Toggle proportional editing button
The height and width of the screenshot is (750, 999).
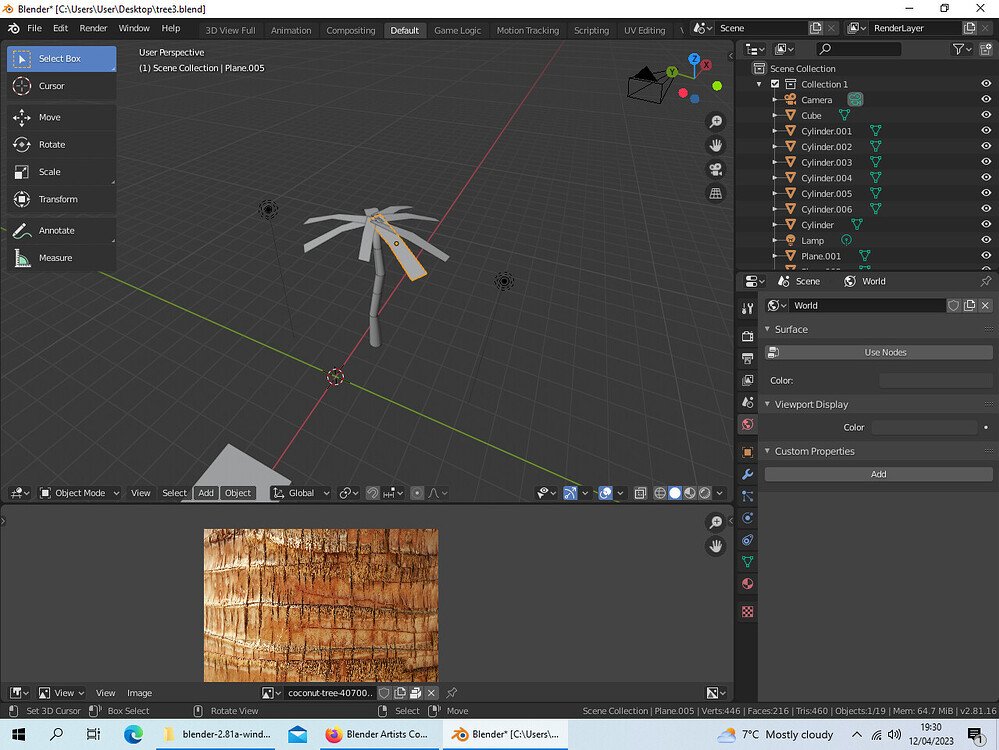click(x=417, y=493)
